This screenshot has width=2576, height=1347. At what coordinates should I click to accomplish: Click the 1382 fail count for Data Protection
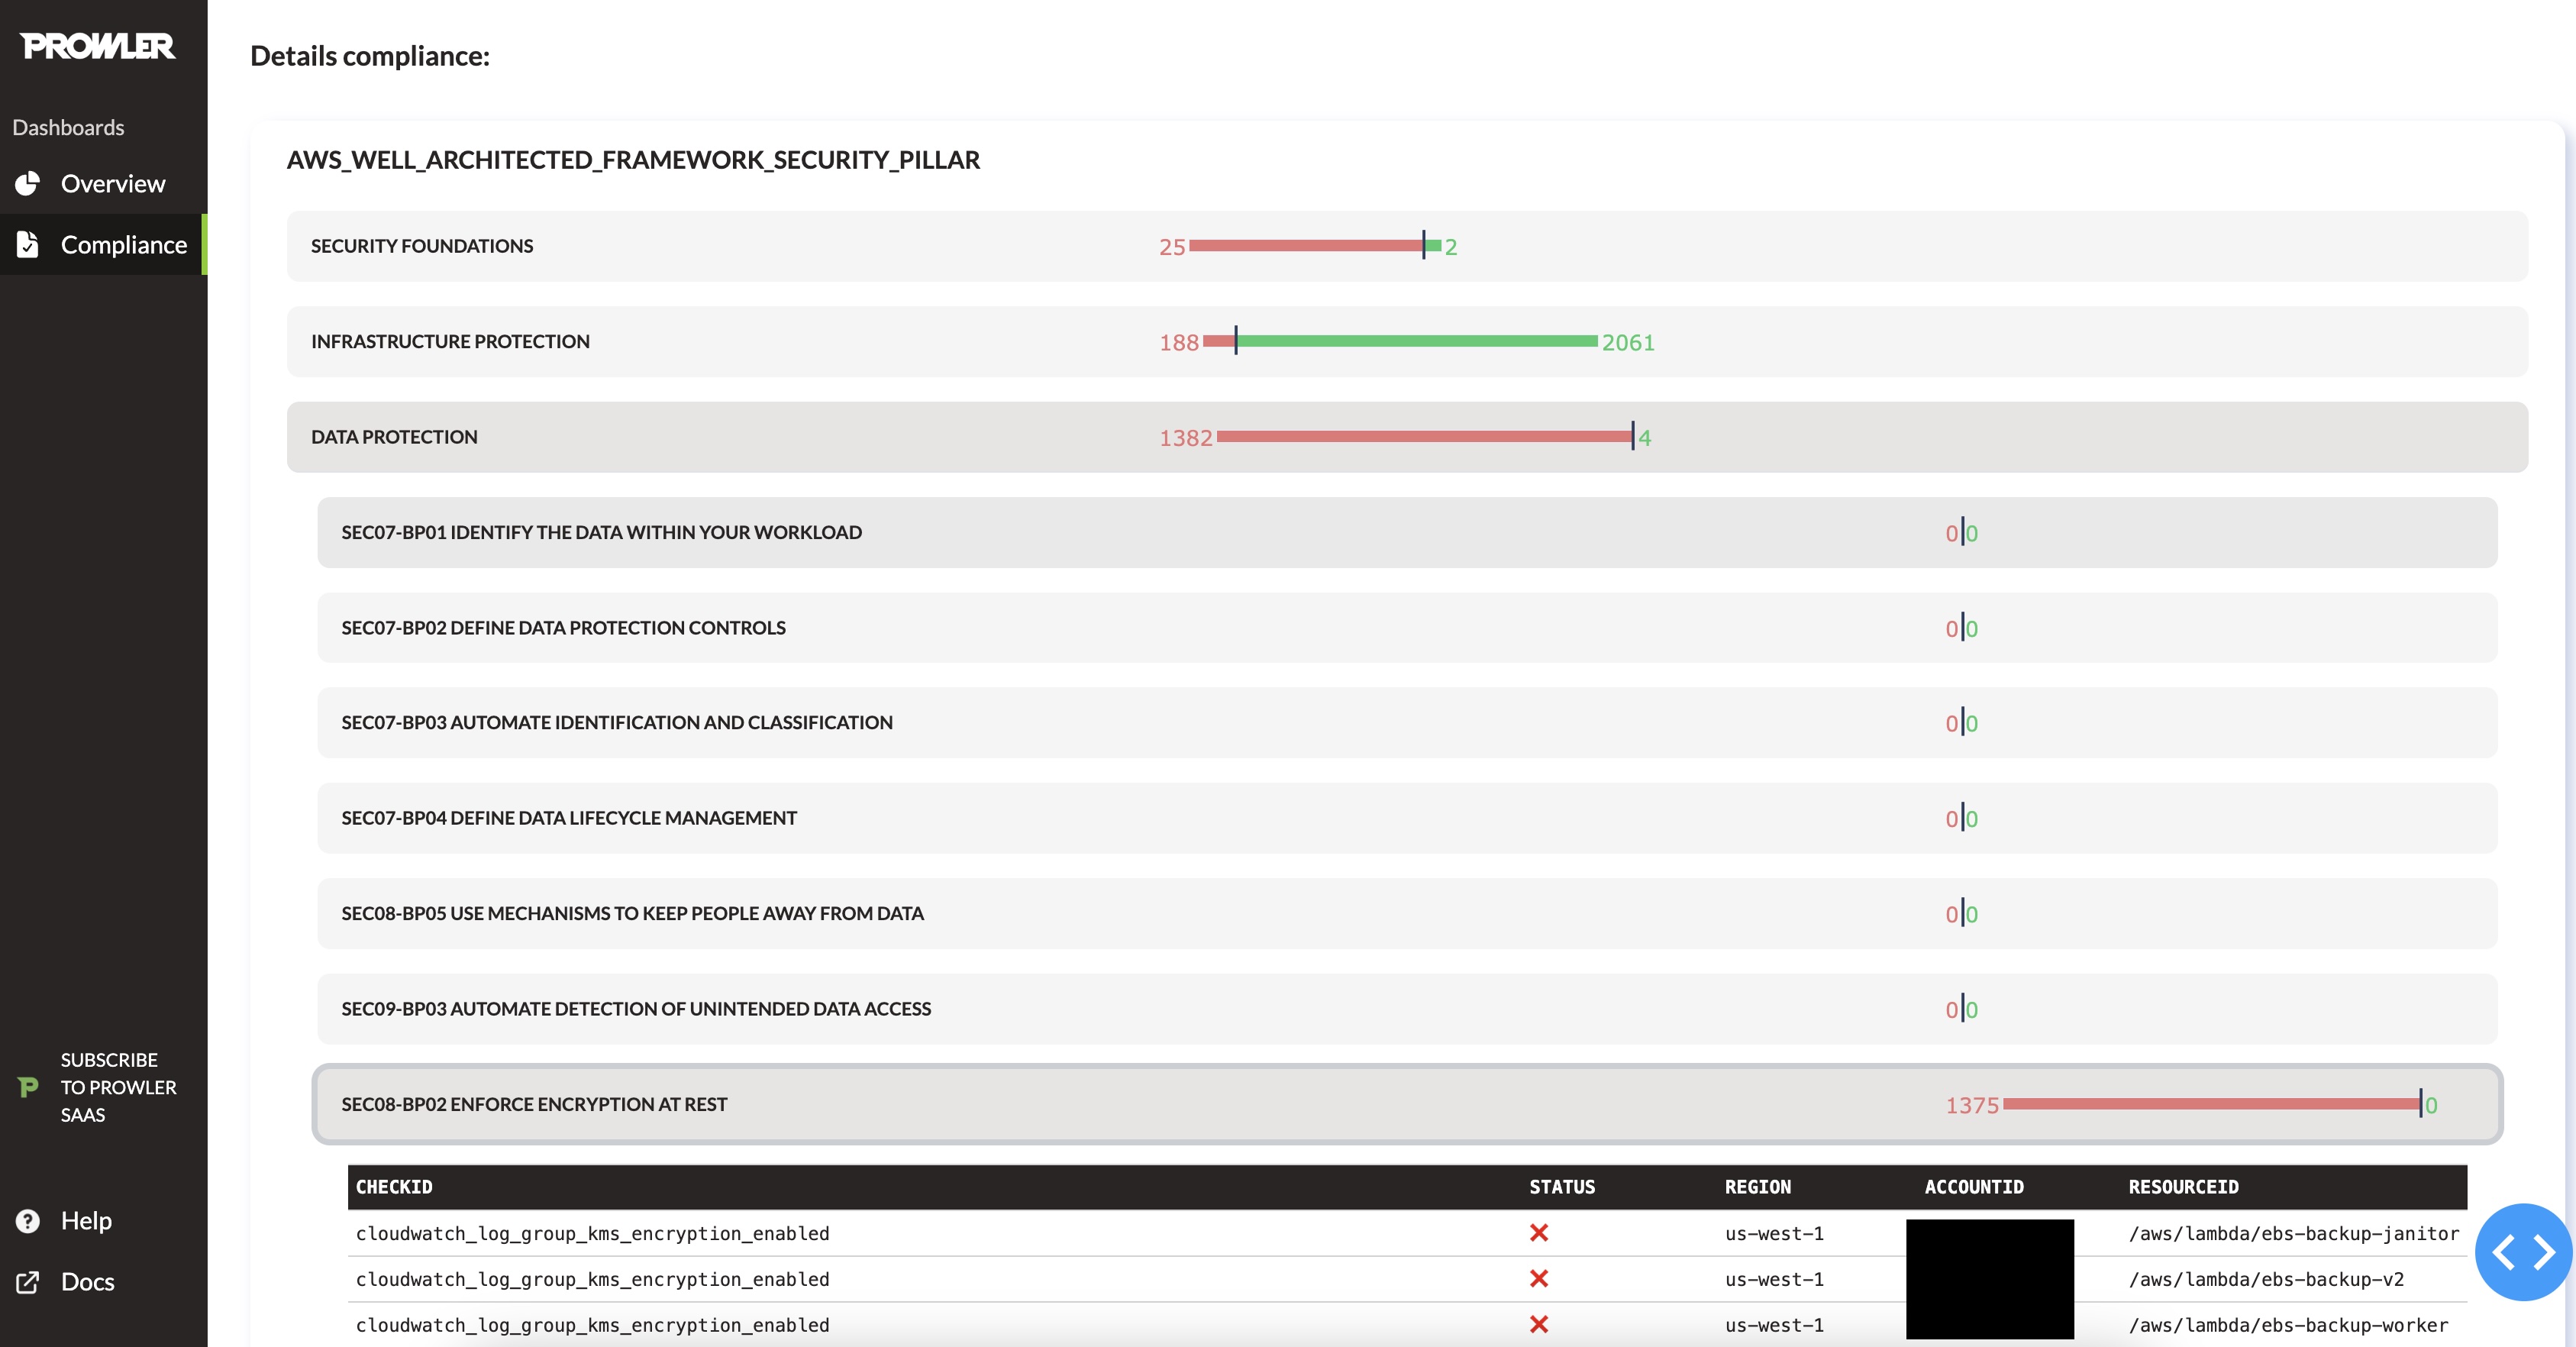click(x=1185, y=438)
